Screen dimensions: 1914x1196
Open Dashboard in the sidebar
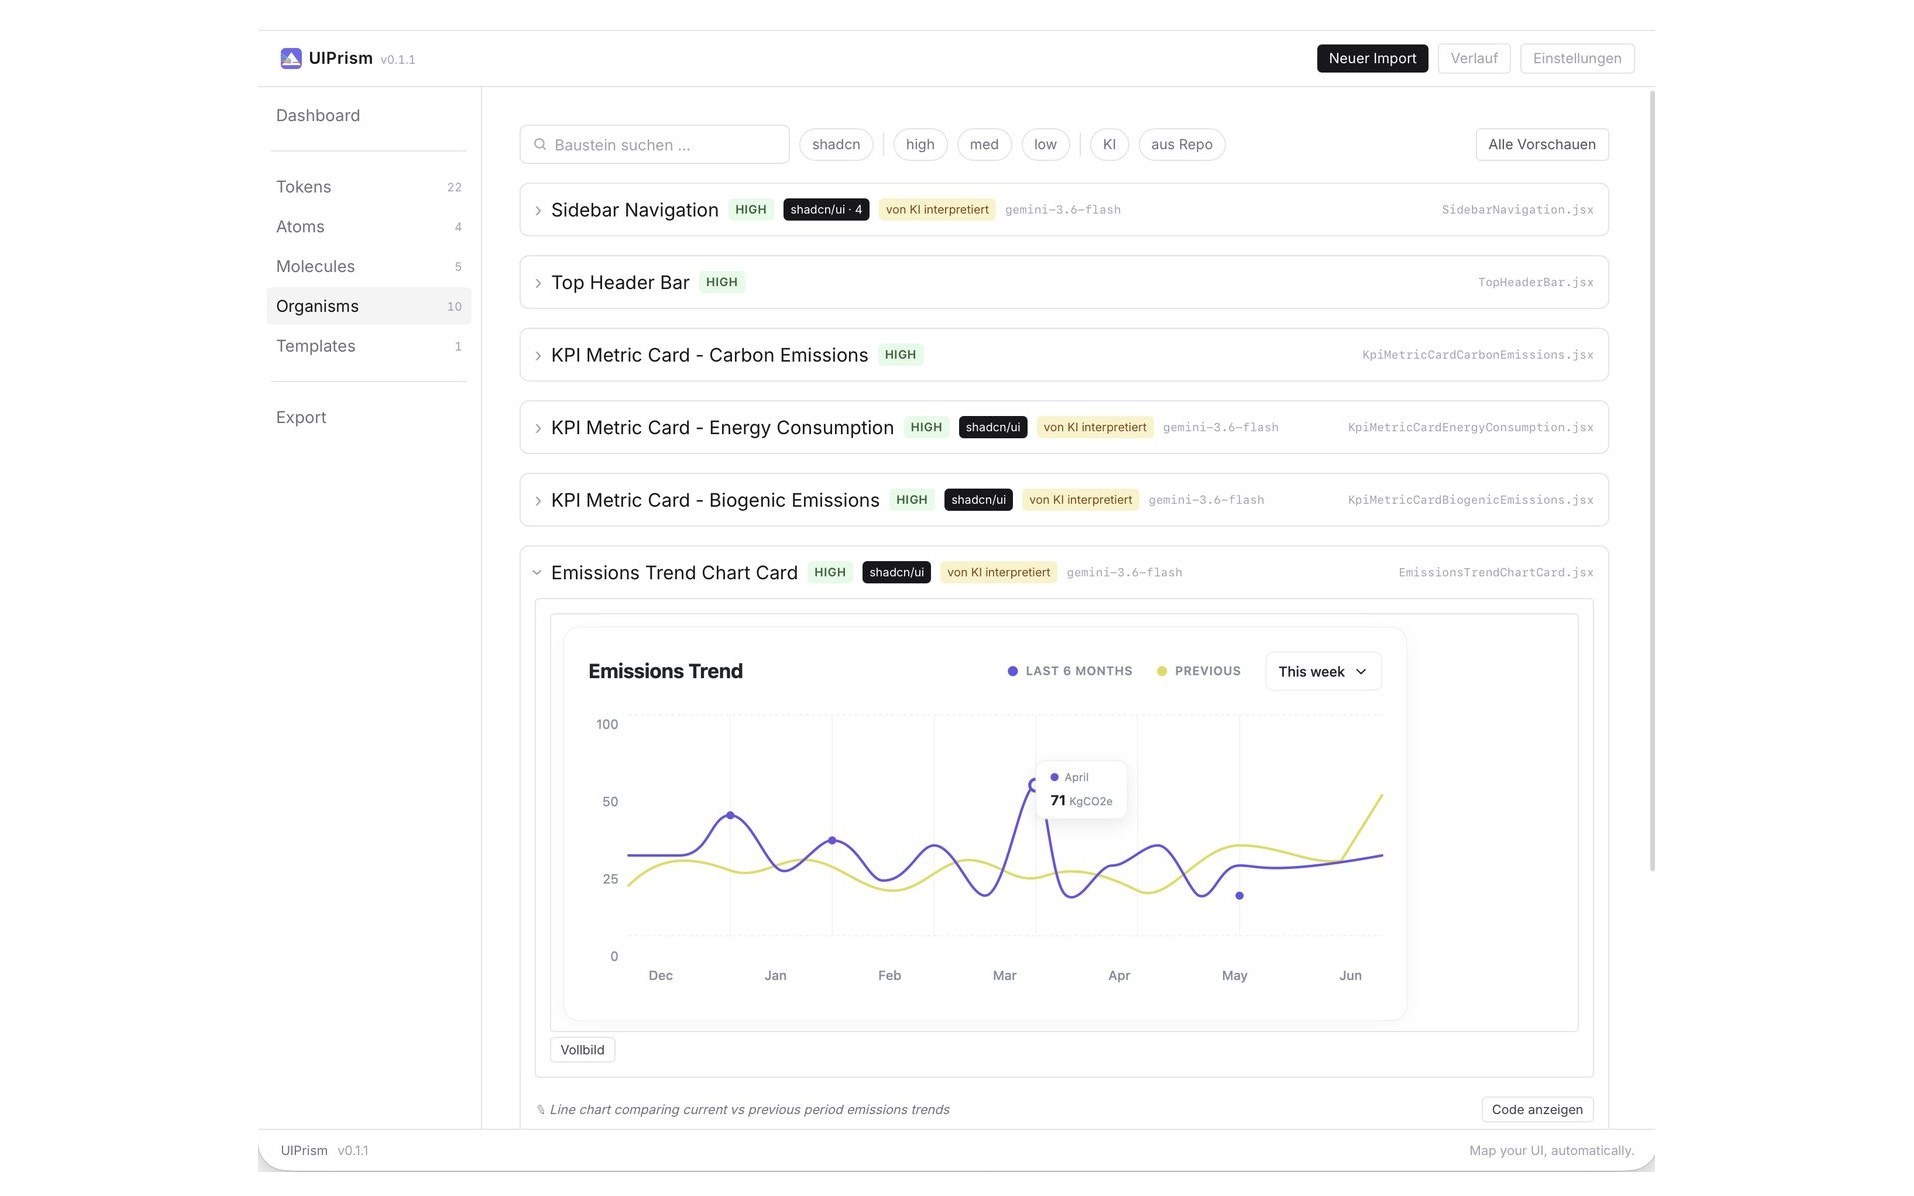(318, 115)
